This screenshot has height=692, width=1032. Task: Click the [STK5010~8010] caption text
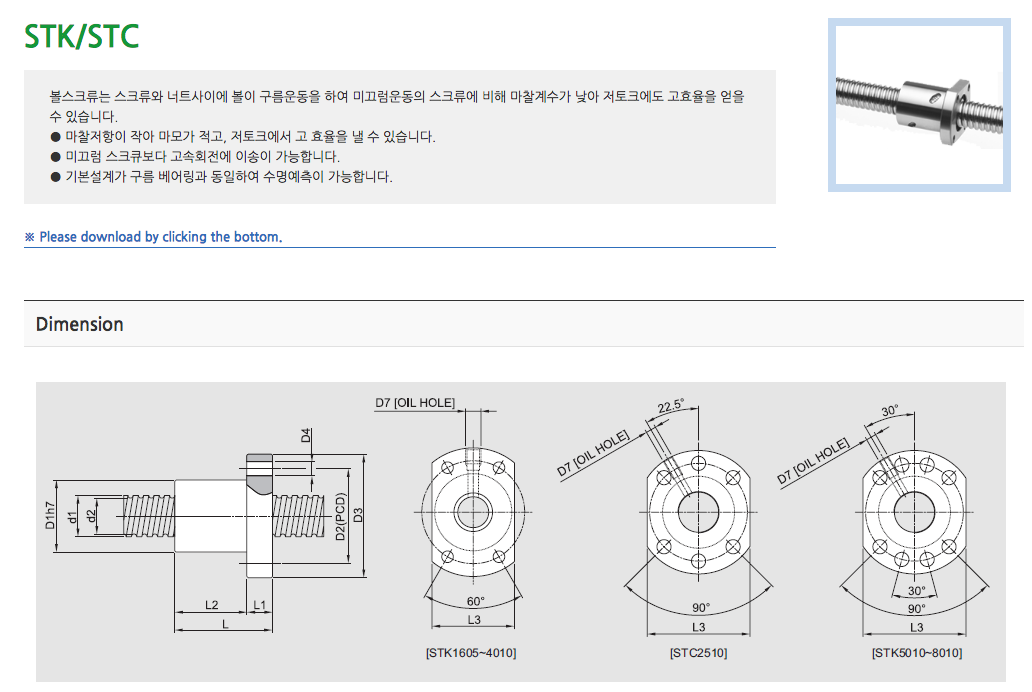coord(916,653)
